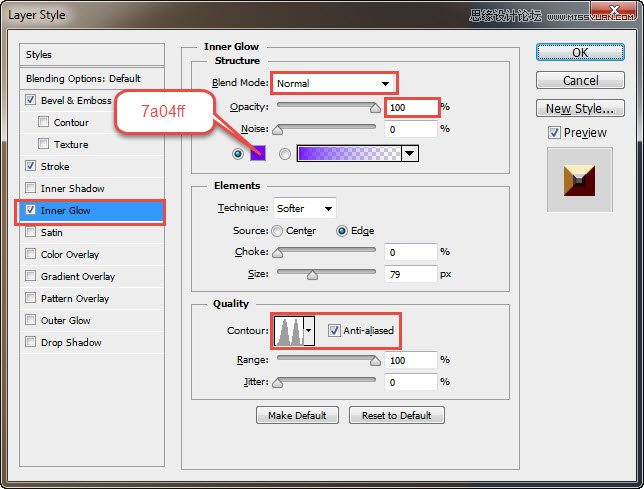Toggle the Stroke checkbox
Screen dimensions: 644x489
[x=30, y=166]
